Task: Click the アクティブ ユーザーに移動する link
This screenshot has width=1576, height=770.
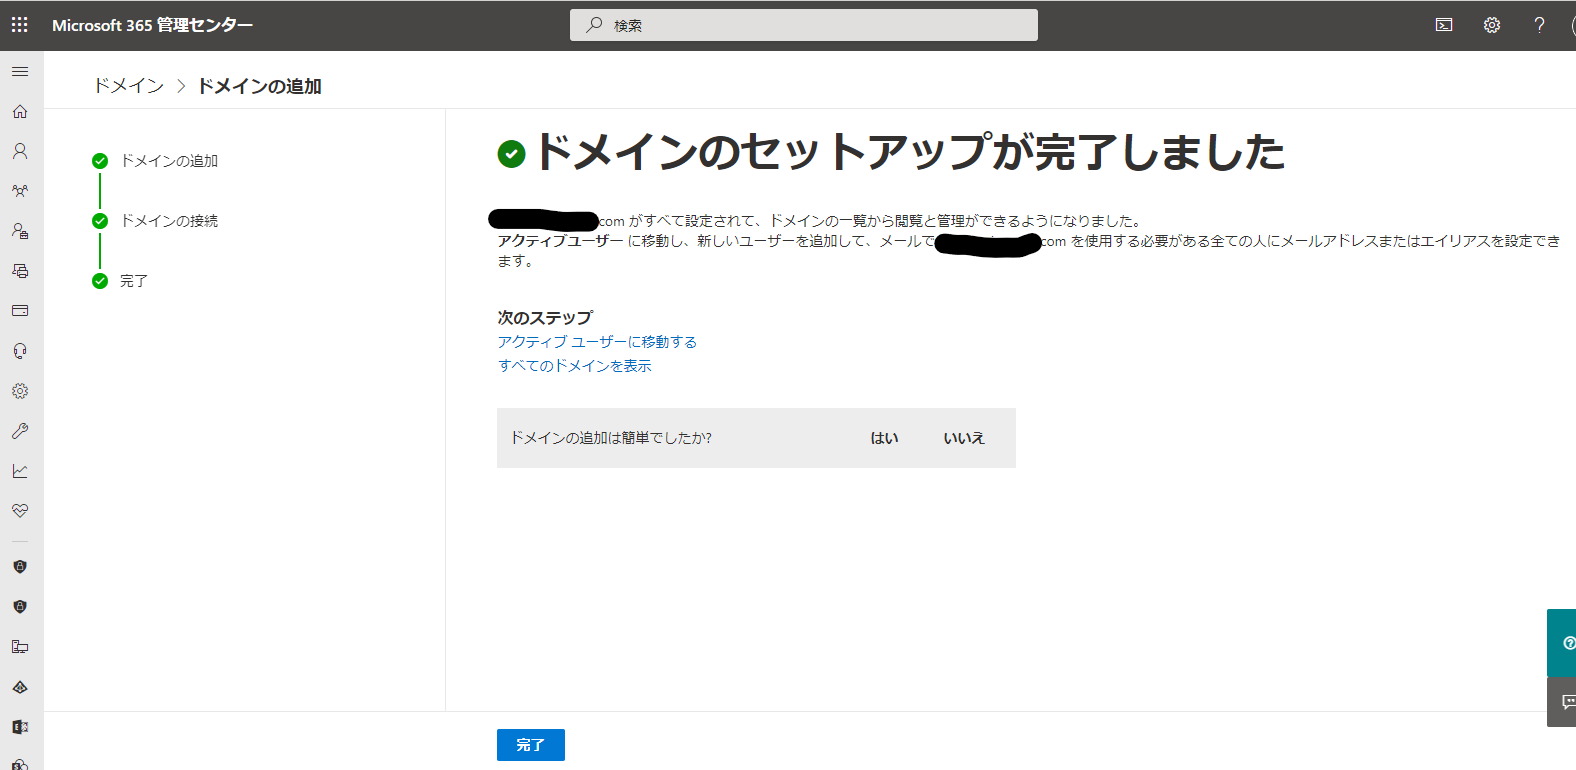Action: click(x=597, y=342)
